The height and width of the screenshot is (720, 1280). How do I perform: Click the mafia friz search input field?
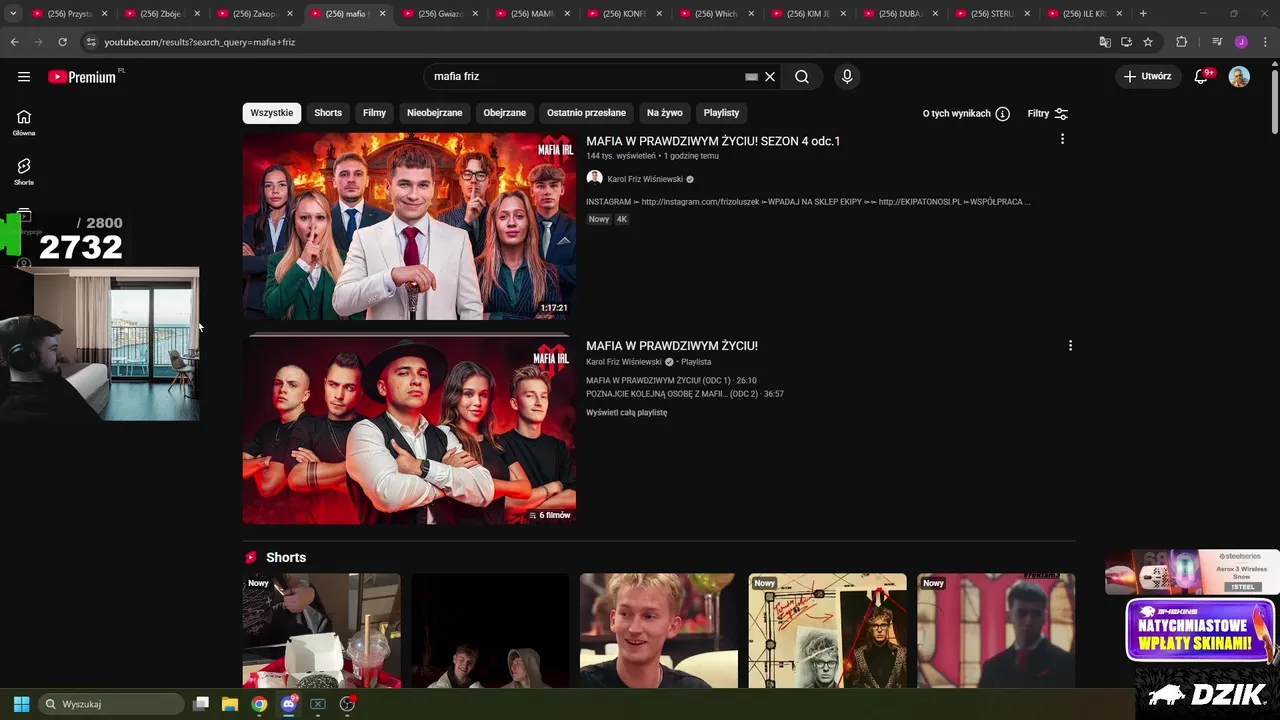click(x=585, y=77)
